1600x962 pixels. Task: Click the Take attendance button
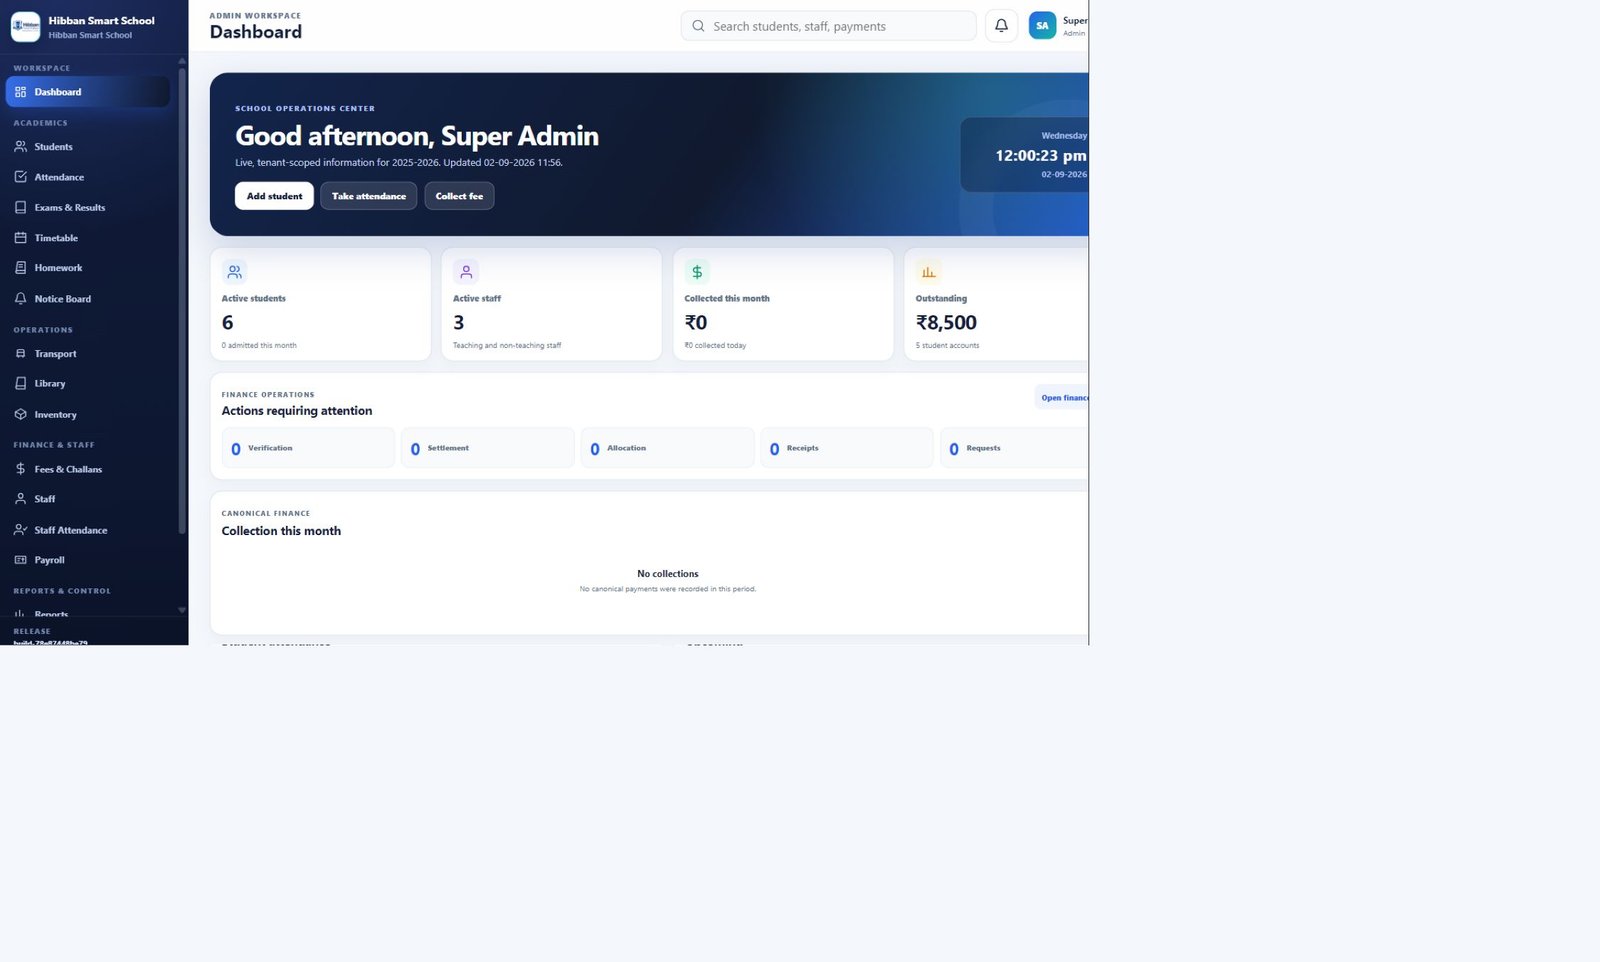(x=369, y=196)
